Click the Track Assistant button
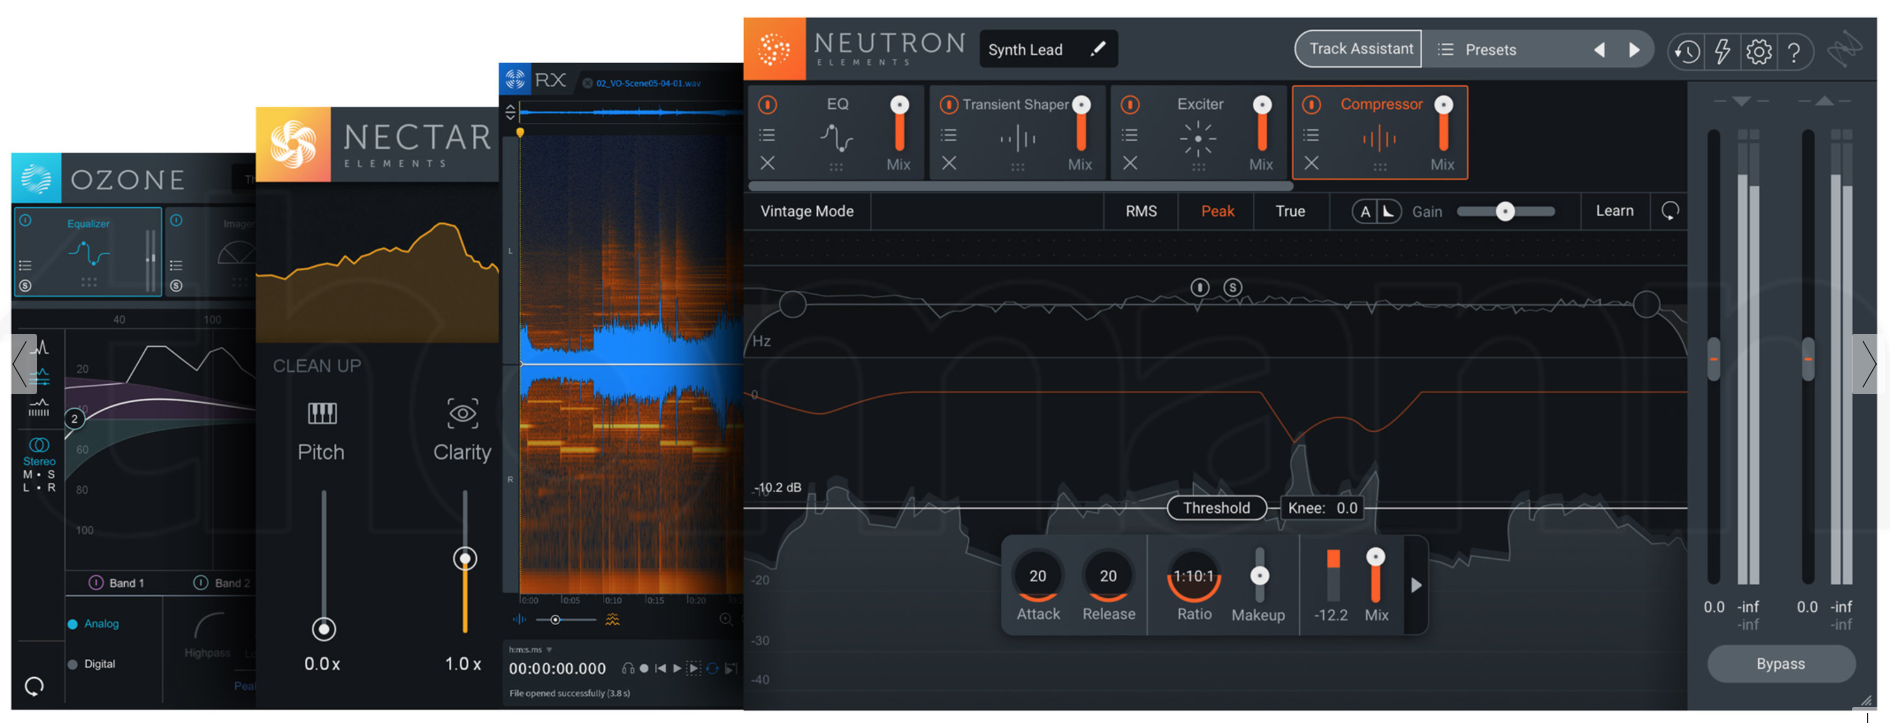 [x=1360, y=49]
